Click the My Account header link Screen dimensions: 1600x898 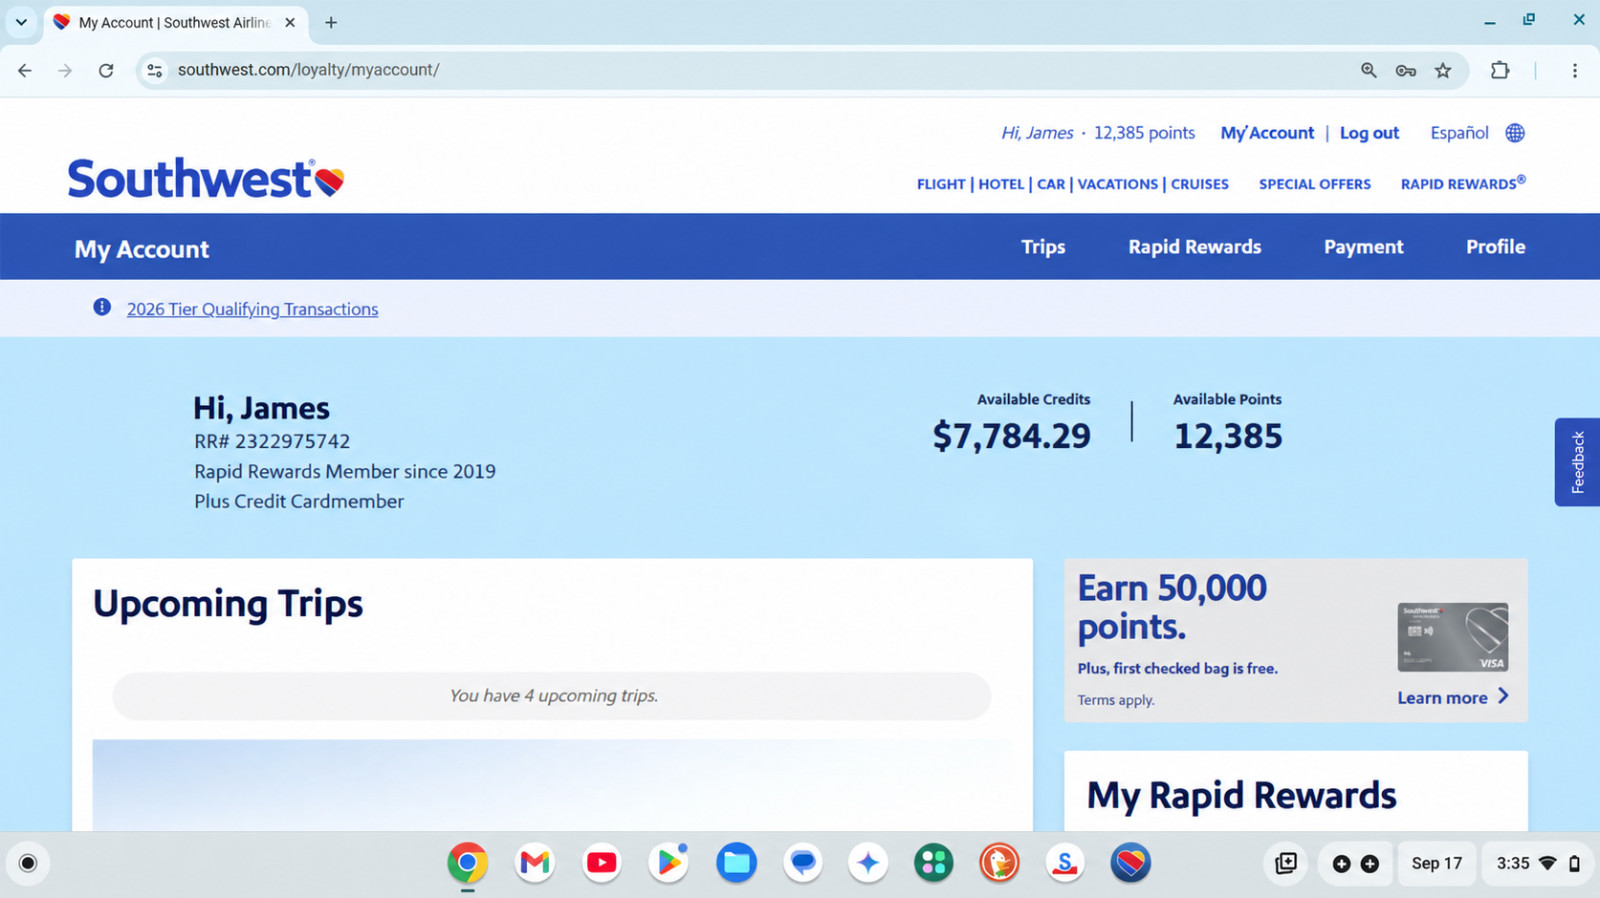tap(1267, 133)
